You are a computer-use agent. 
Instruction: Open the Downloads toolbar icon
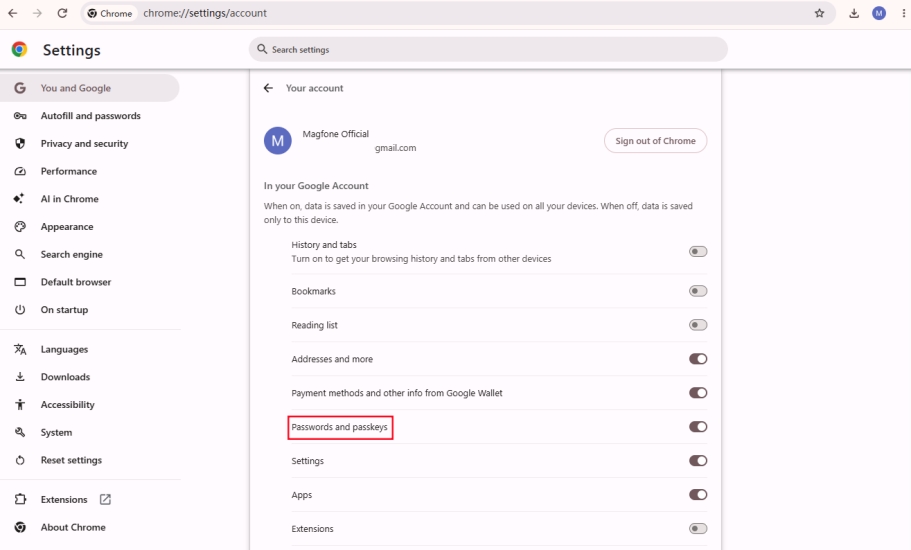point(853,13)
